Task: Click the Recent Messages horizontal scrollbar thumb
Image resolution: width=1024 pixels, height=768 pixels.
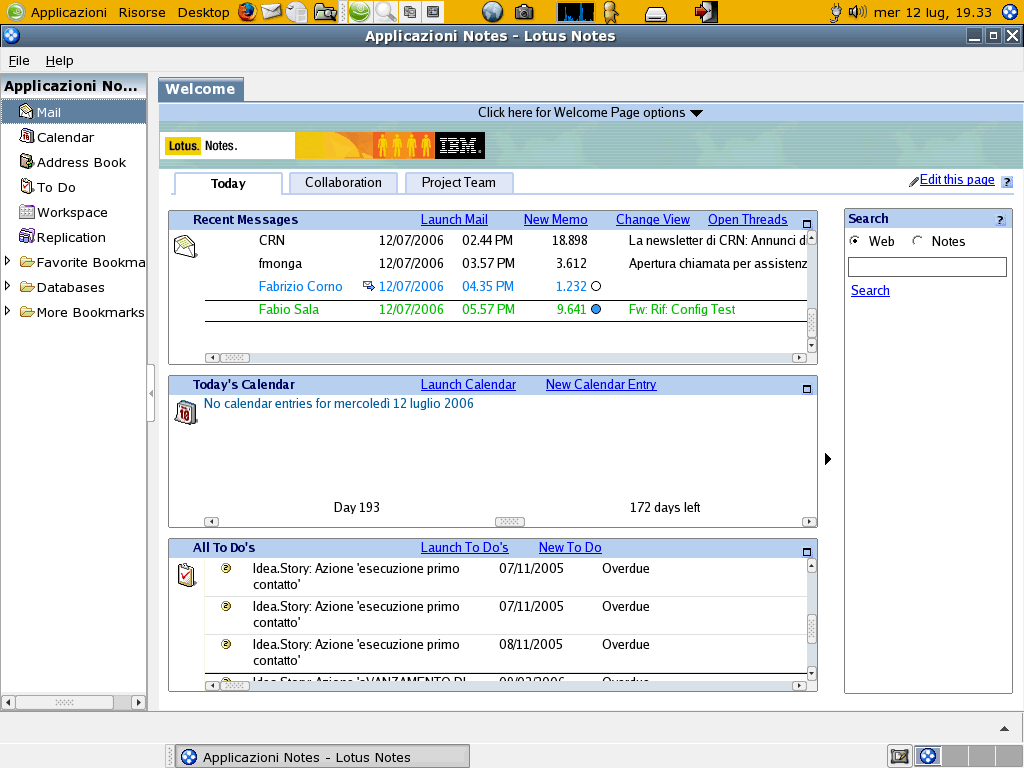Action: coord(235,358)
